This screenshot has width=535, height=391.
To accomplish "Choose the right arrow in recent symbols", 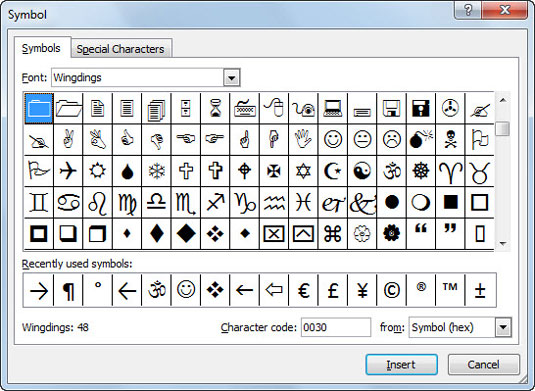I will (x=39, y=290).
